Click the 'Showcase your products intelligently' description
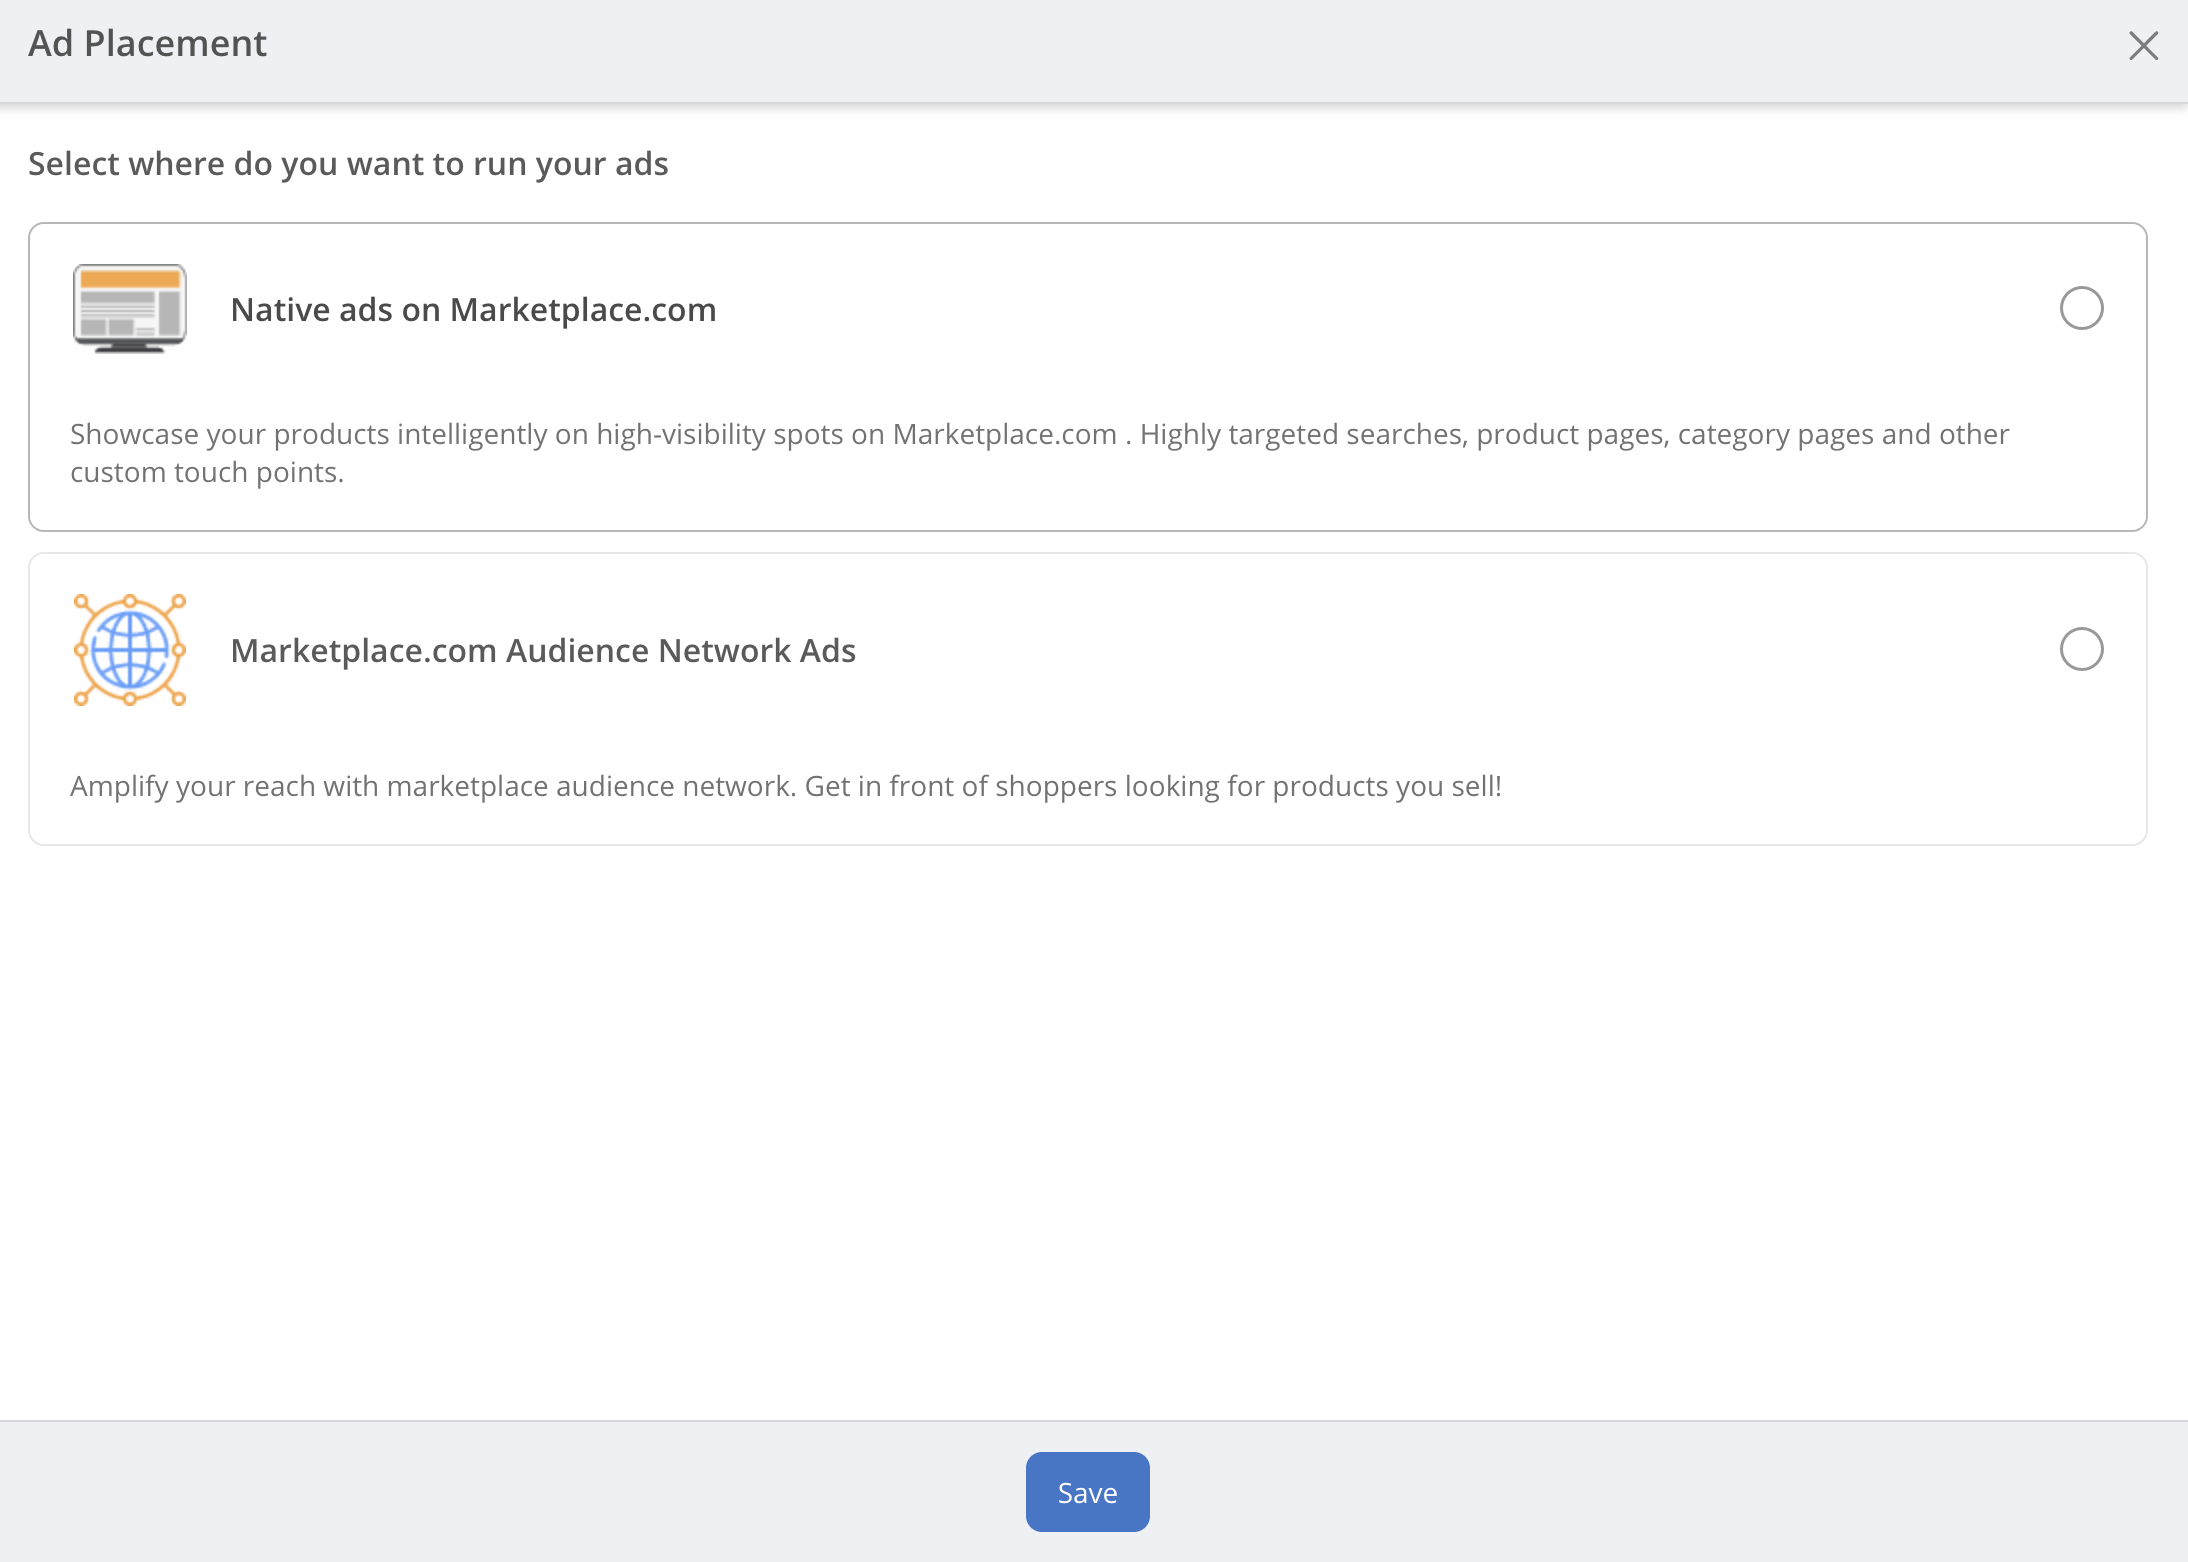Screen dimensions: 2188x1562 click(590, 434)
